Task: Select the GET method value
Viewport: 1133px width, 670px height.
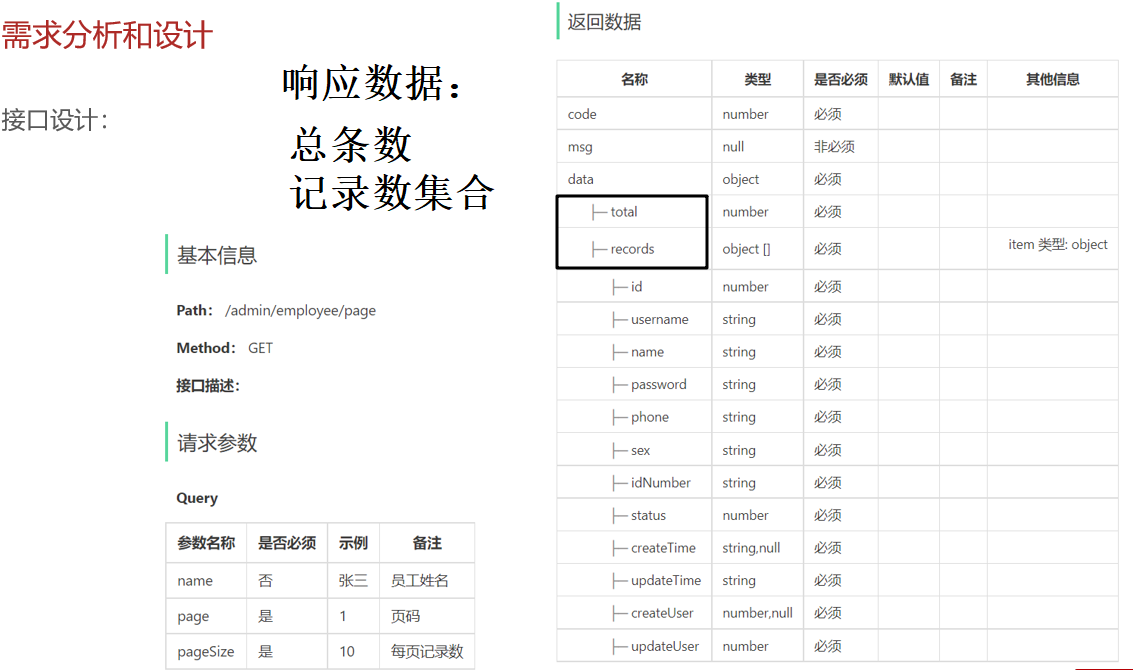Action: [x=260, y=348]
